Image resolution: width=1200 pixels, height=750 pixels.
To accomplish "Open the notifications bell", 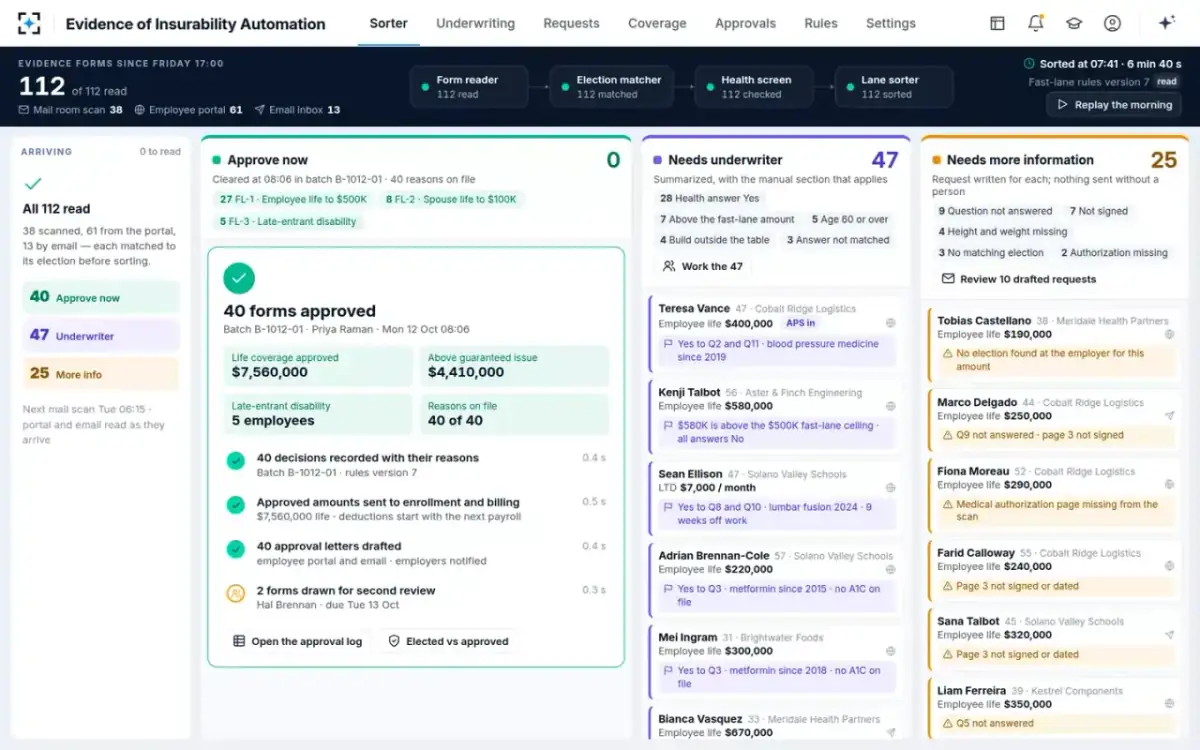I will coord(1035,23).
